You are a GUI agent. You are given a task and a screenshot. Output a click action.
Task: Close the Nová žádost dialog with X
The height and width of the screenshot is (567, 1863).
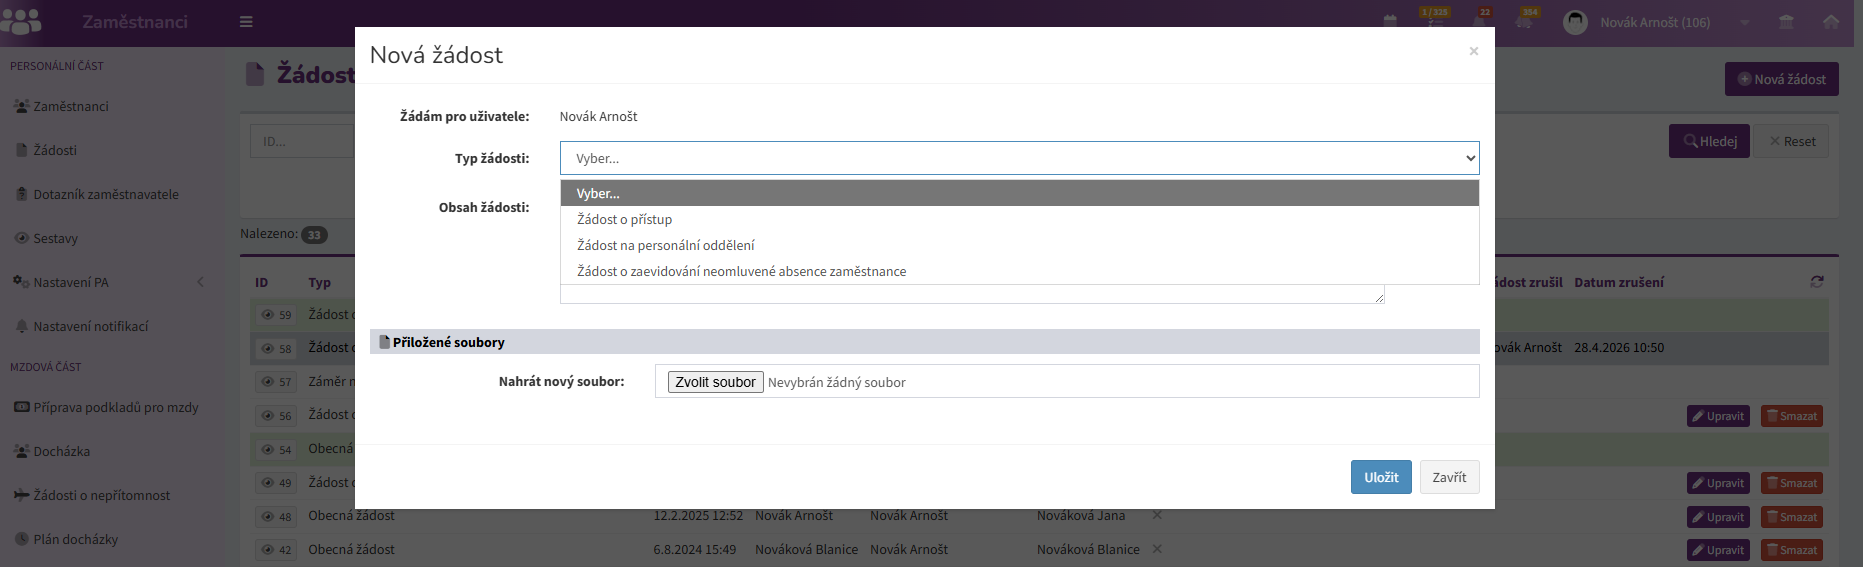(1473, 51)
